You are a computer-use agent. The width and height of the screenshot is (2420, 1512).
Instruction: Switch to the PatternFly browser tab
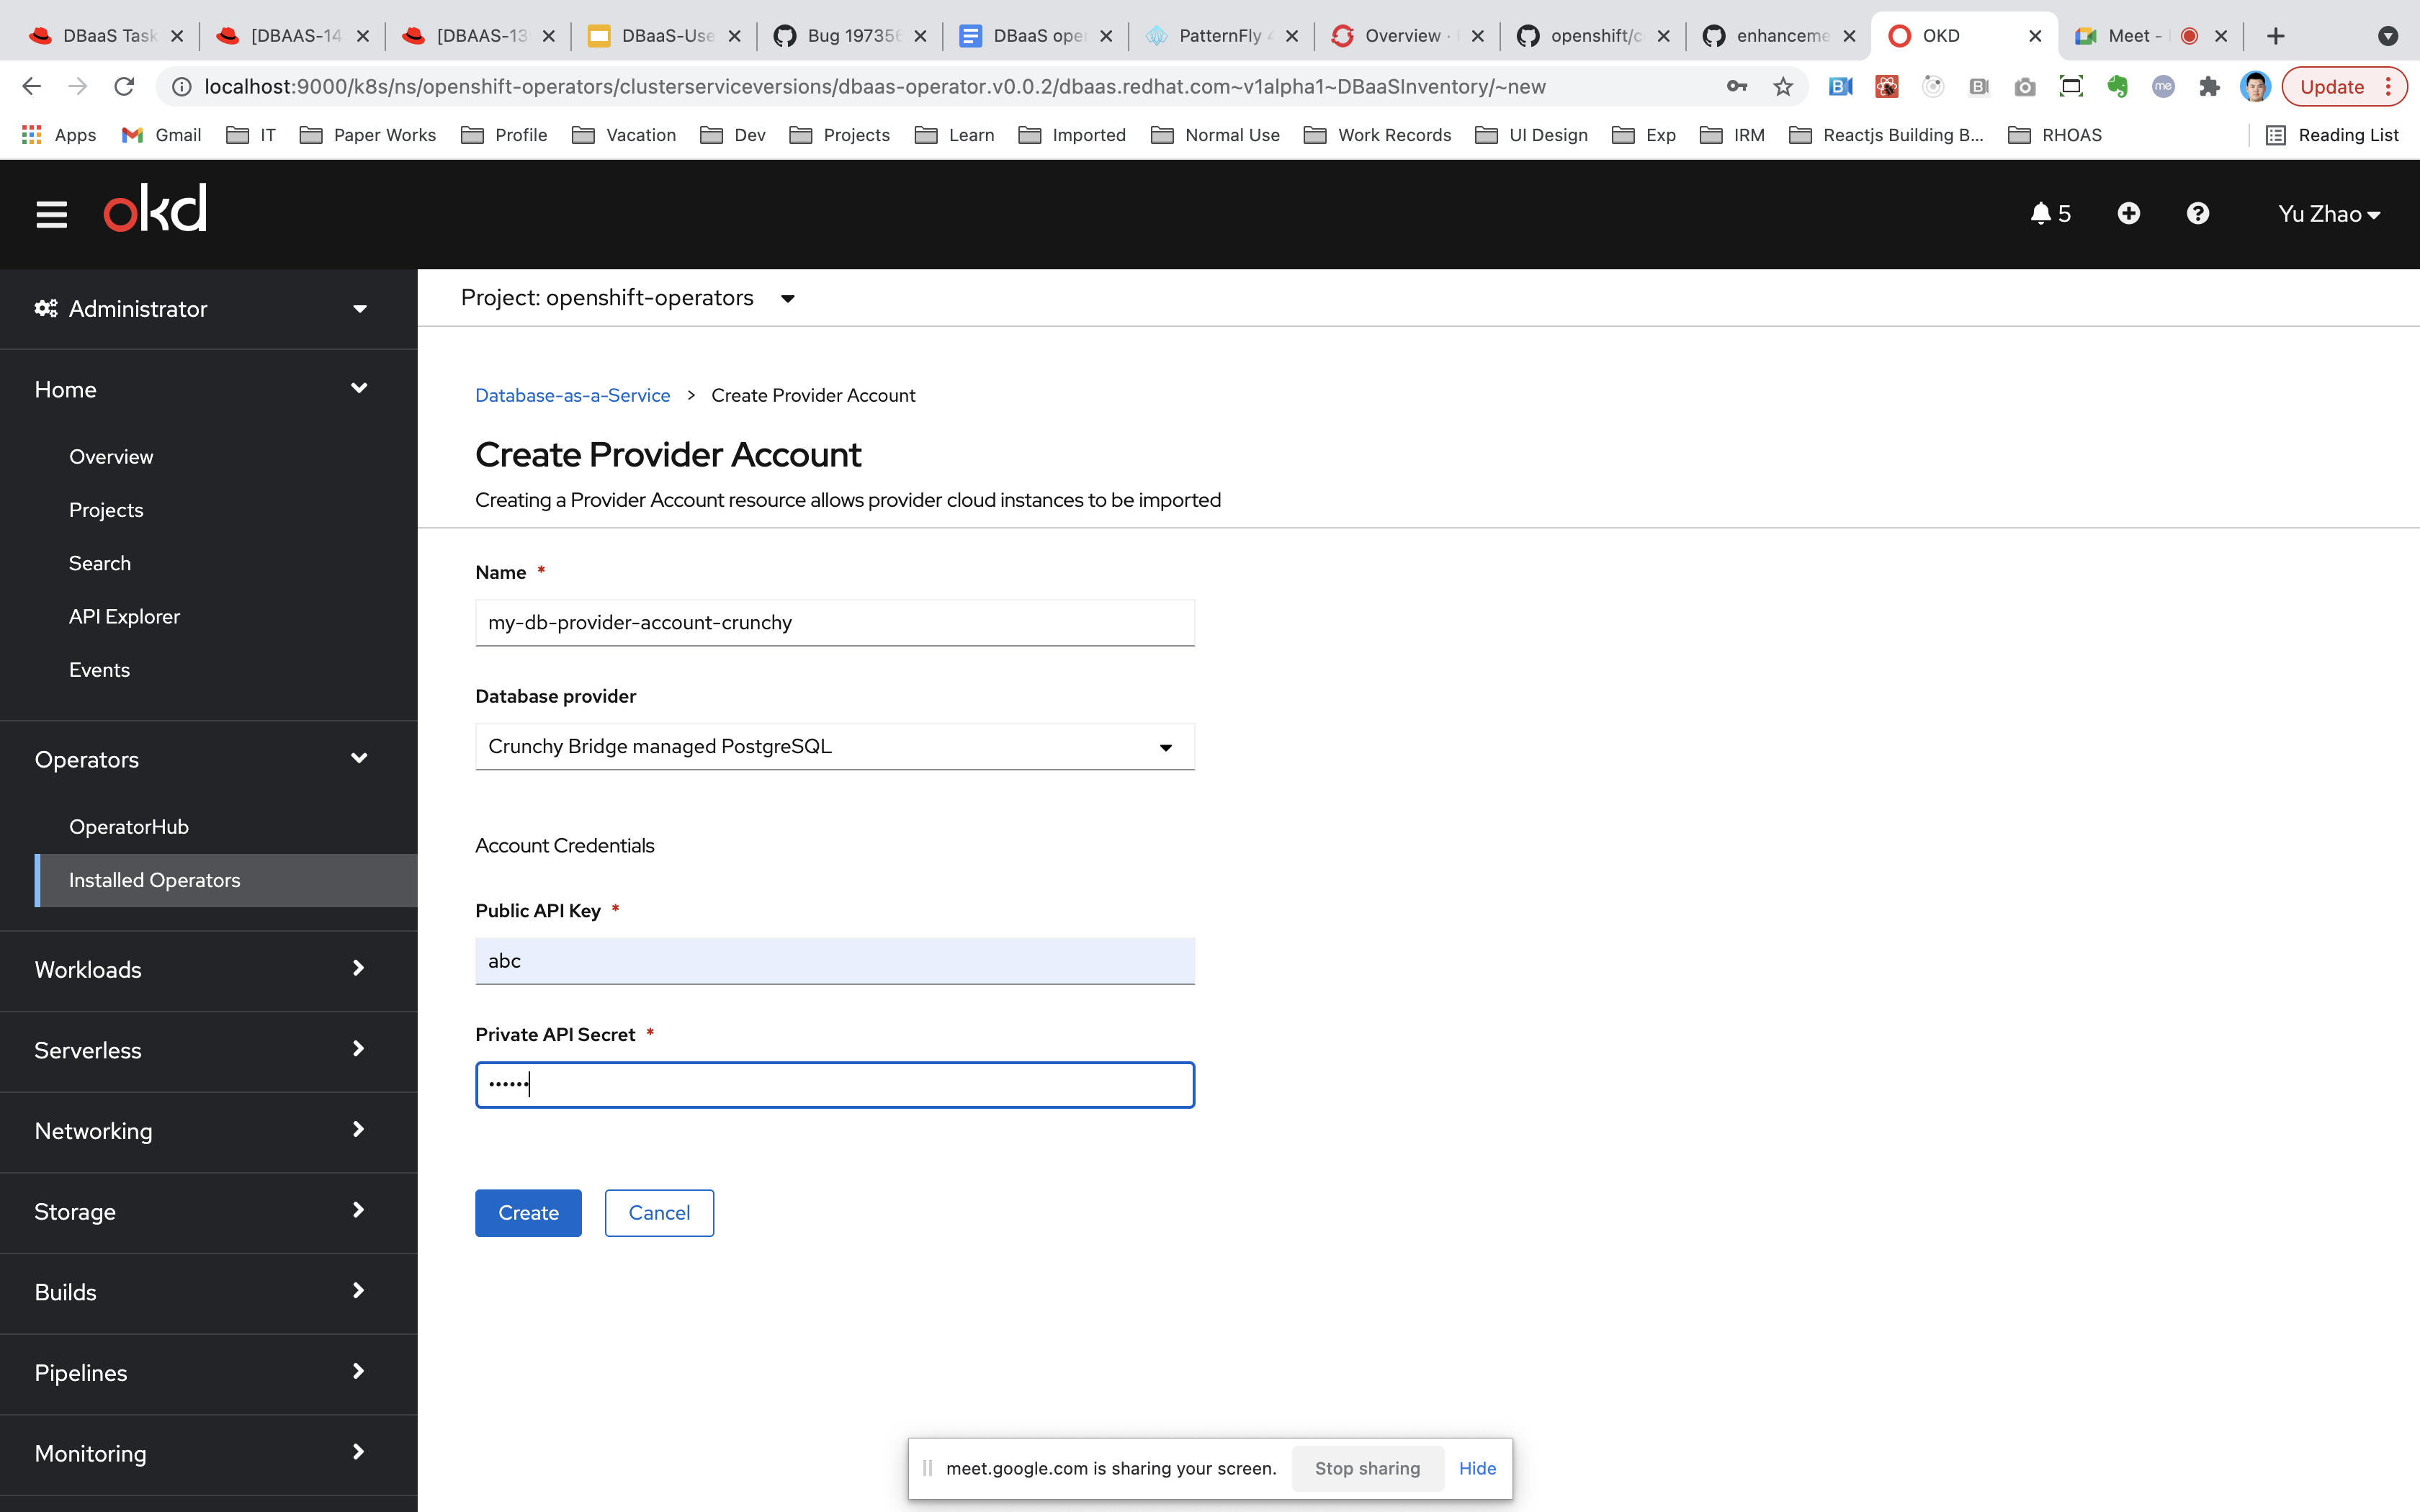(x=1219, y=36)
